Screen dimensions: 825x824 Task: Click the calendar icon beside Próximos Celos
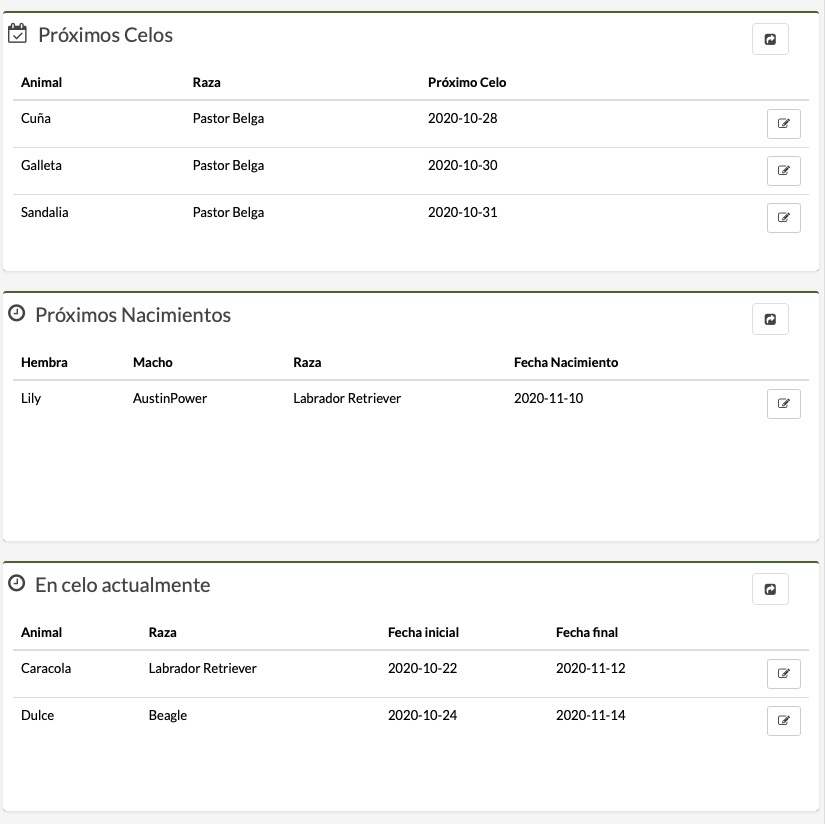point(17,35)
